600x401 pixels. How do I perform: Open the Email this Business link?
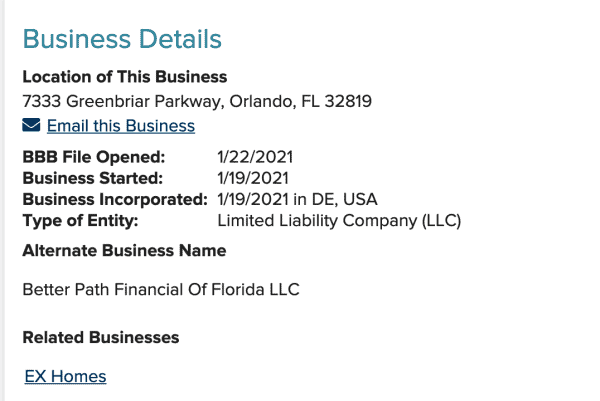pos(121,126)
